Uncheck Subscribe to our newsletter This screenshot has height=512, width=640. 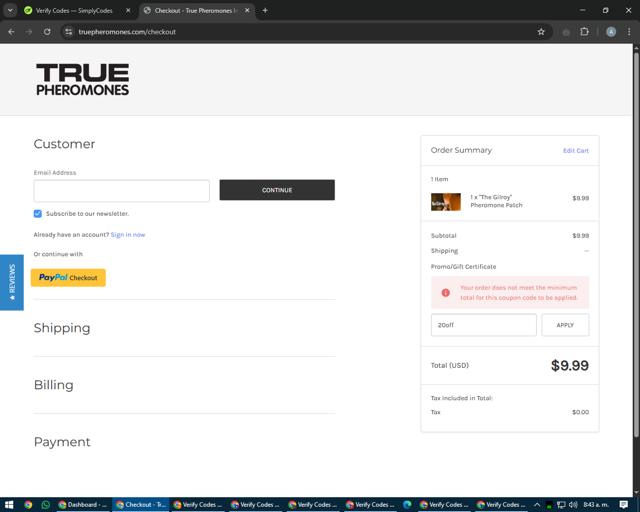(38, 214)
